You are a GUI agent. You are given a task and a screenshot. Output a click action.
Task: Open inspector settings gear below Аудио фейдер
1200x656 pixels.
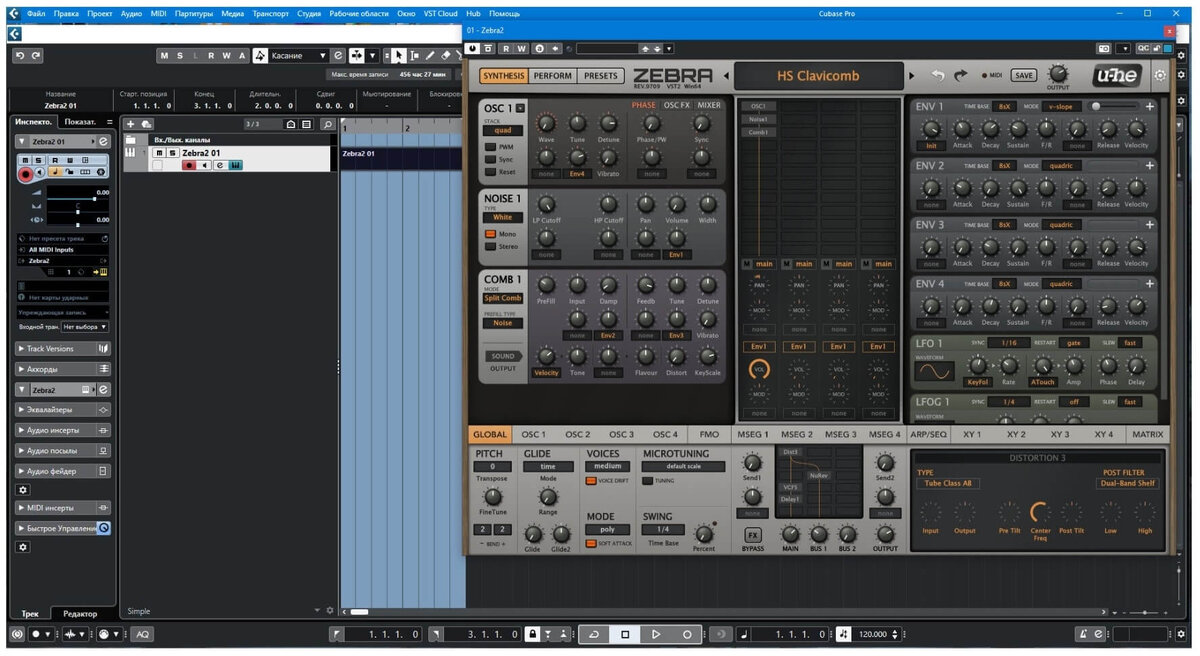tap(24, 490)
